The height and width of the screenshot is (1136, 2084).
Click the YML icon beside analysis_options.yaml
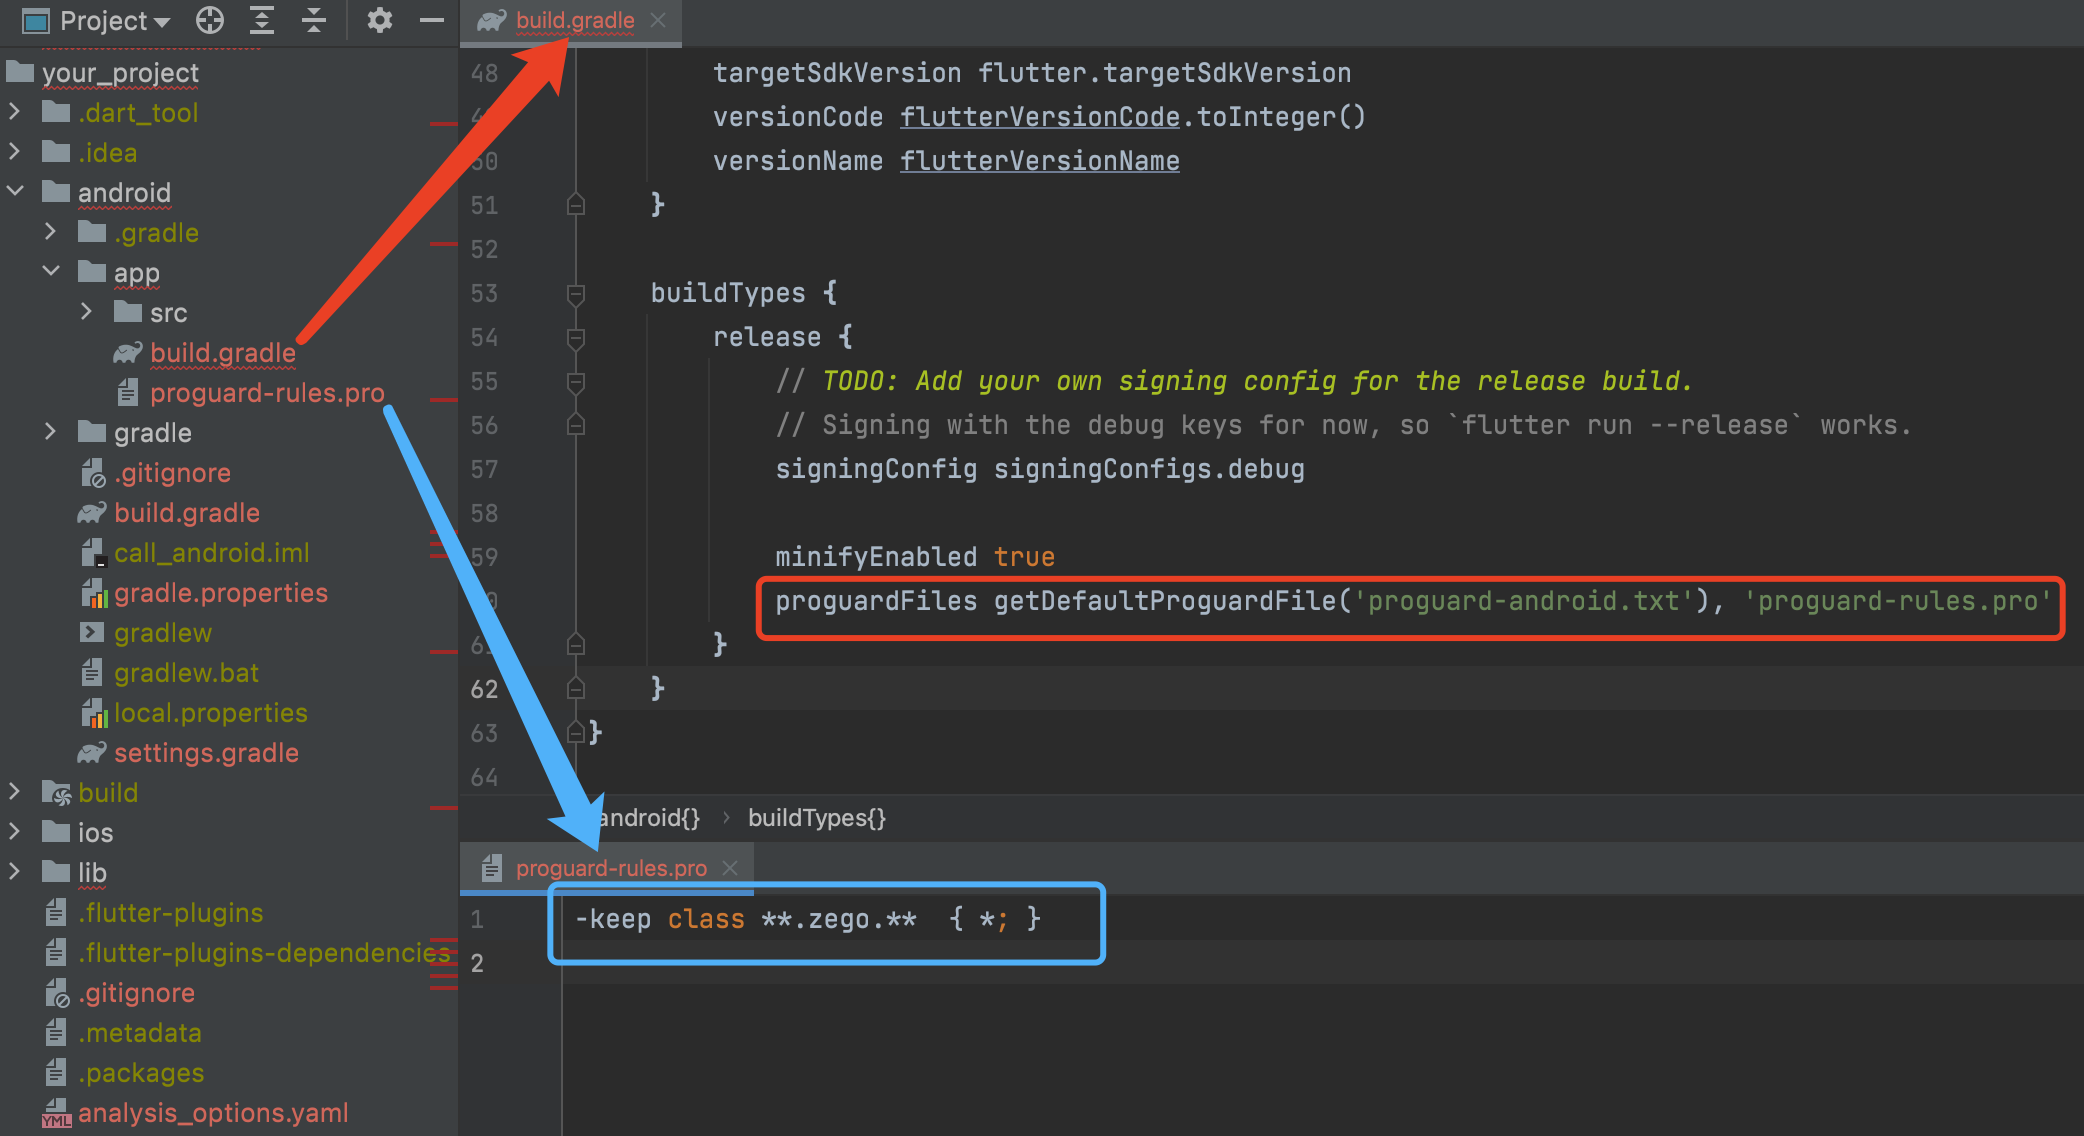(58, 1113)
